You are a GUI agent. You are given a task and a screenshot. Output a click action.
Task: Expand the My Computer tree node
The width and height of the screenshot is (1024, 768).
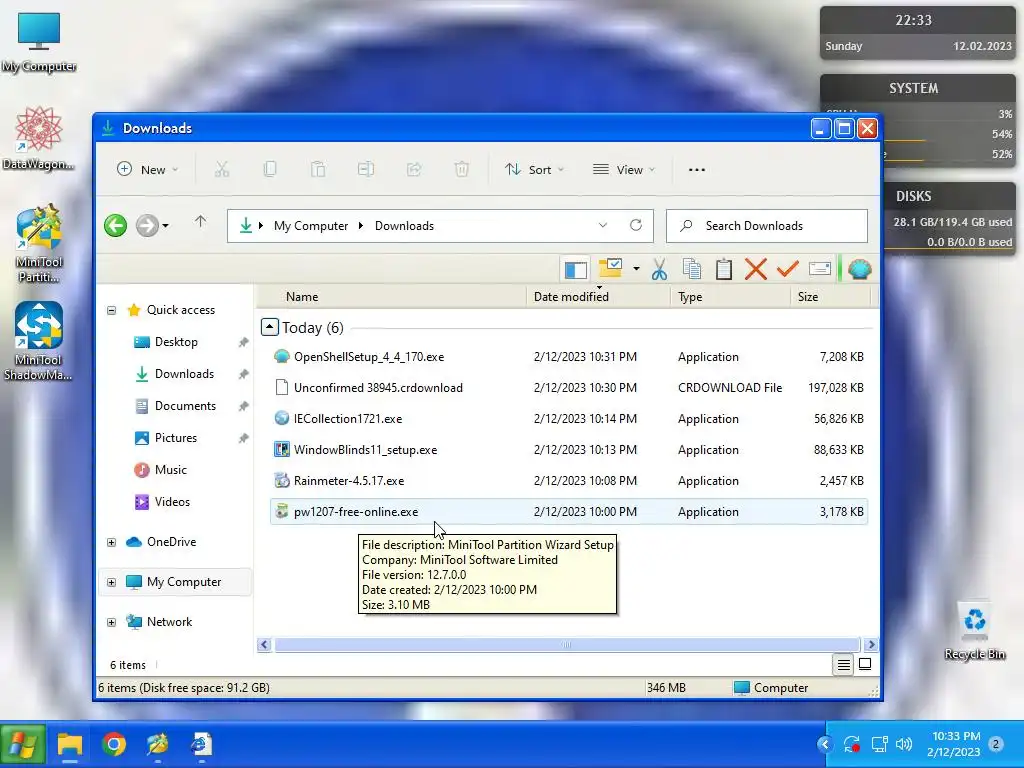[x=112, y=582]
